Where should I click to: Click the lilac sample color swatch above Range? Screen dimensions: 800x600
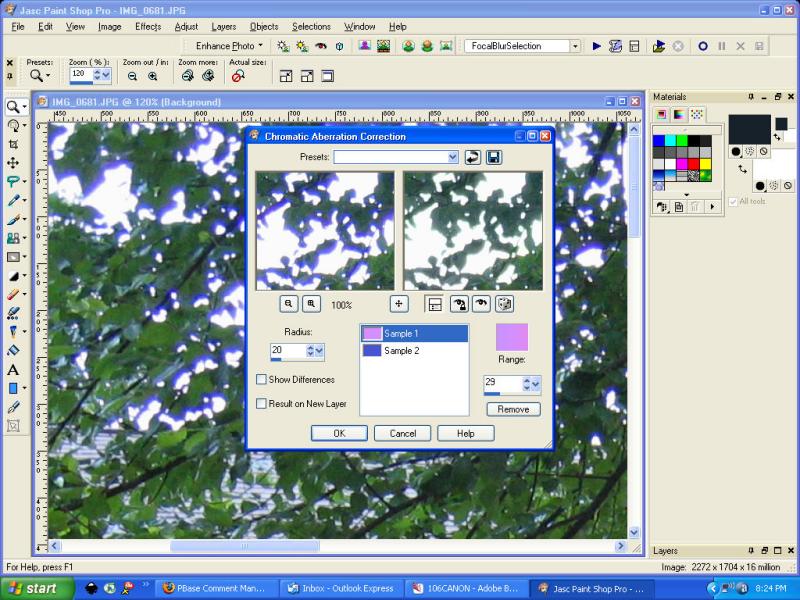click(512, 337)
